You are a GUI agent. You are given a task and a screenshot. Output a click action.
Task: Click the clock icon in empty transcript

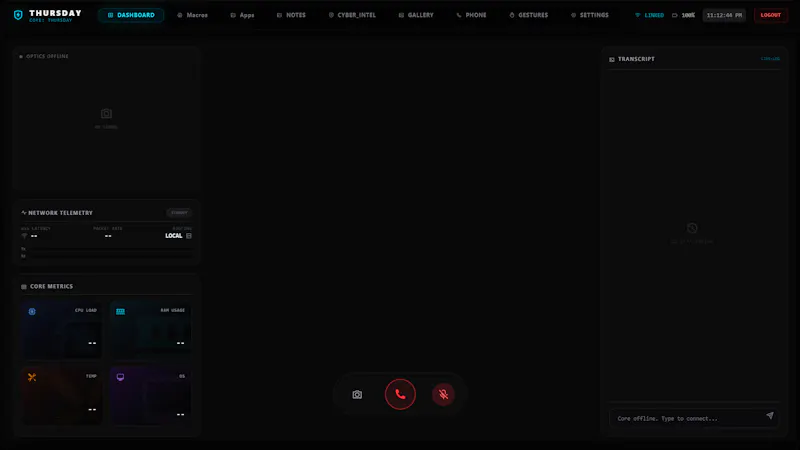coord(692,228)
